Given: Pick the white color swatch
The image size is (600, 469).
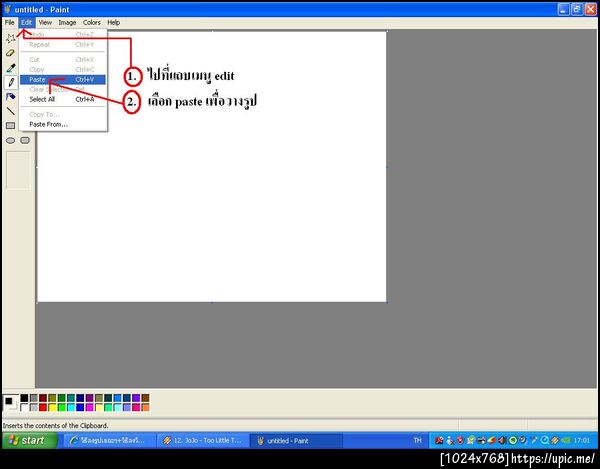Looking at the screenshot, I should [x=24, y=407].
